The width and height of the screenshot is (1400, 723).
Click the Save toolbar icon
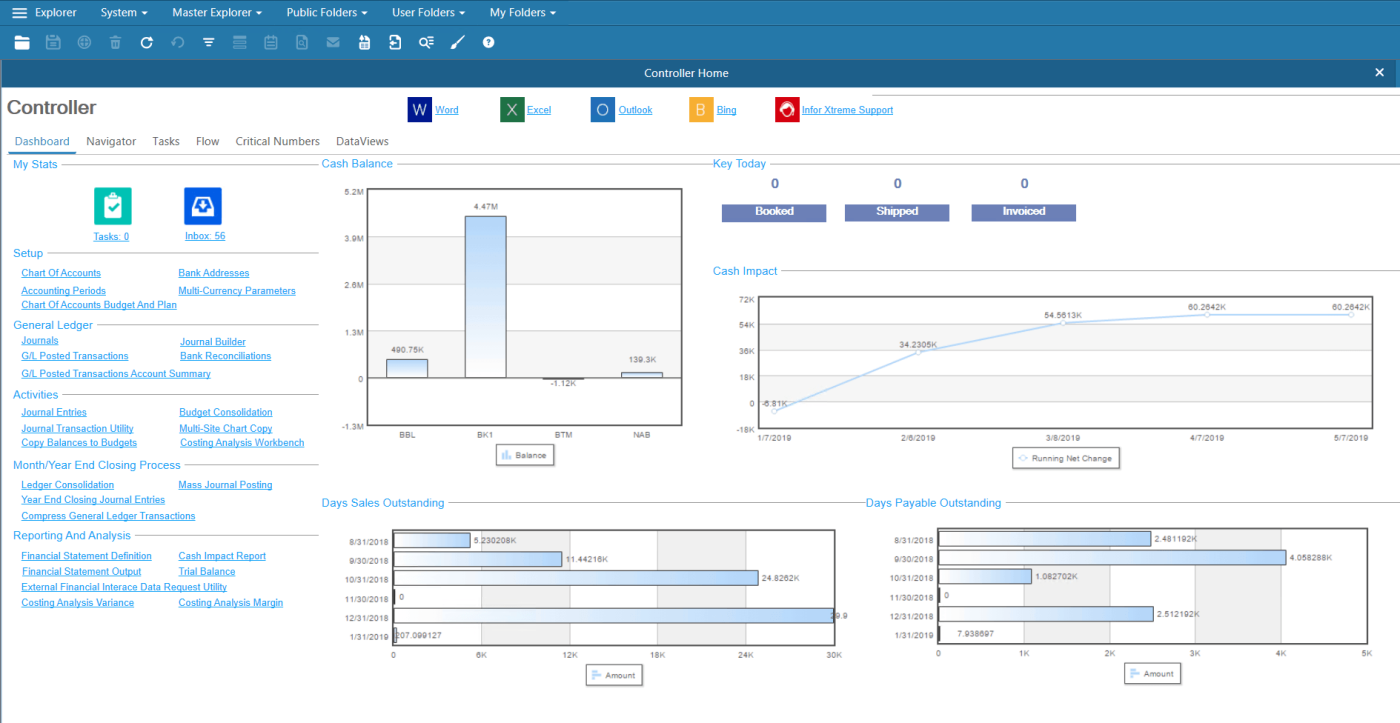coord(53,42)
